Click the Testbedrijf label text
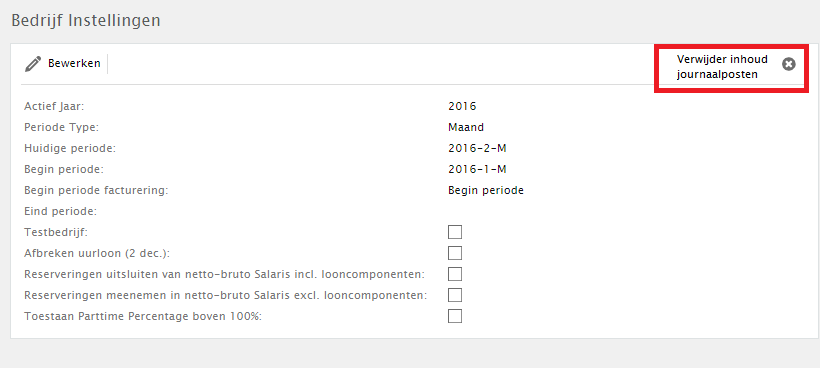The height and width of the screenshot is (368, 820). [56, 233]
